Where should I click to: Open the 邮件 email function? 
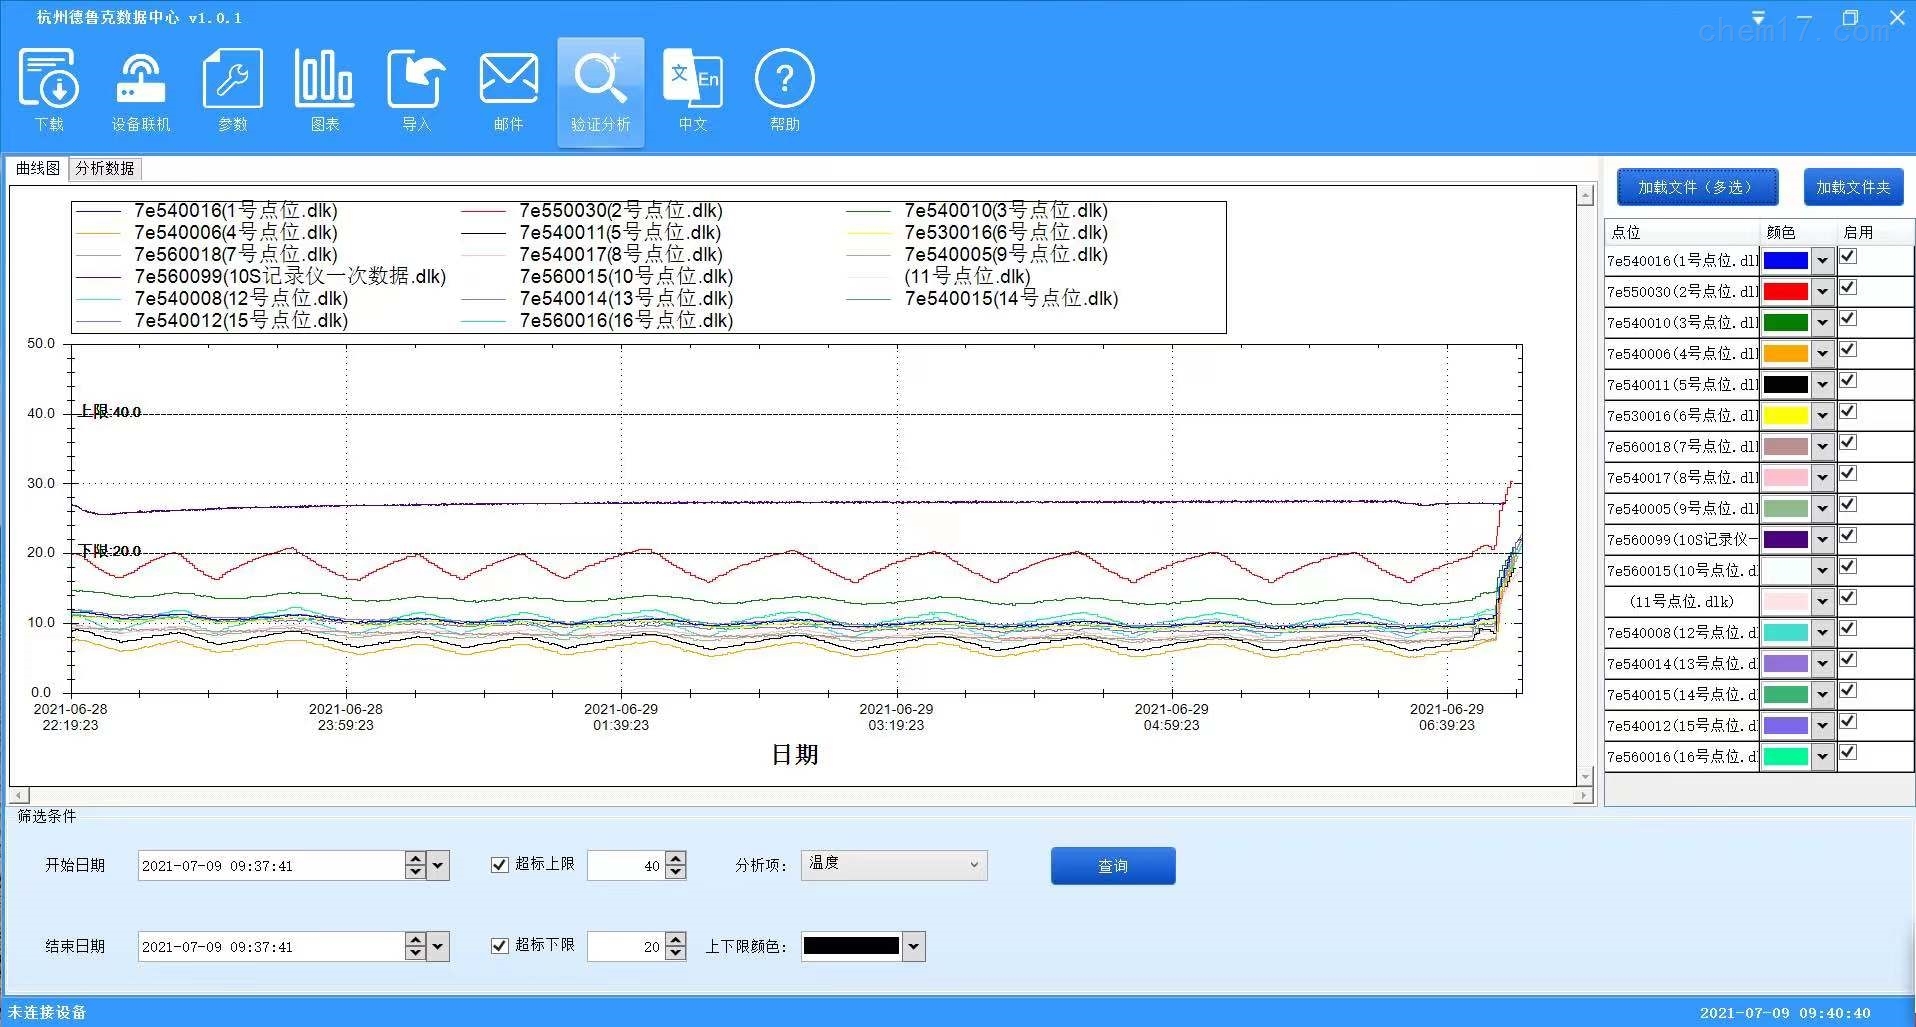pyautogui.click(x=507, y=90)
